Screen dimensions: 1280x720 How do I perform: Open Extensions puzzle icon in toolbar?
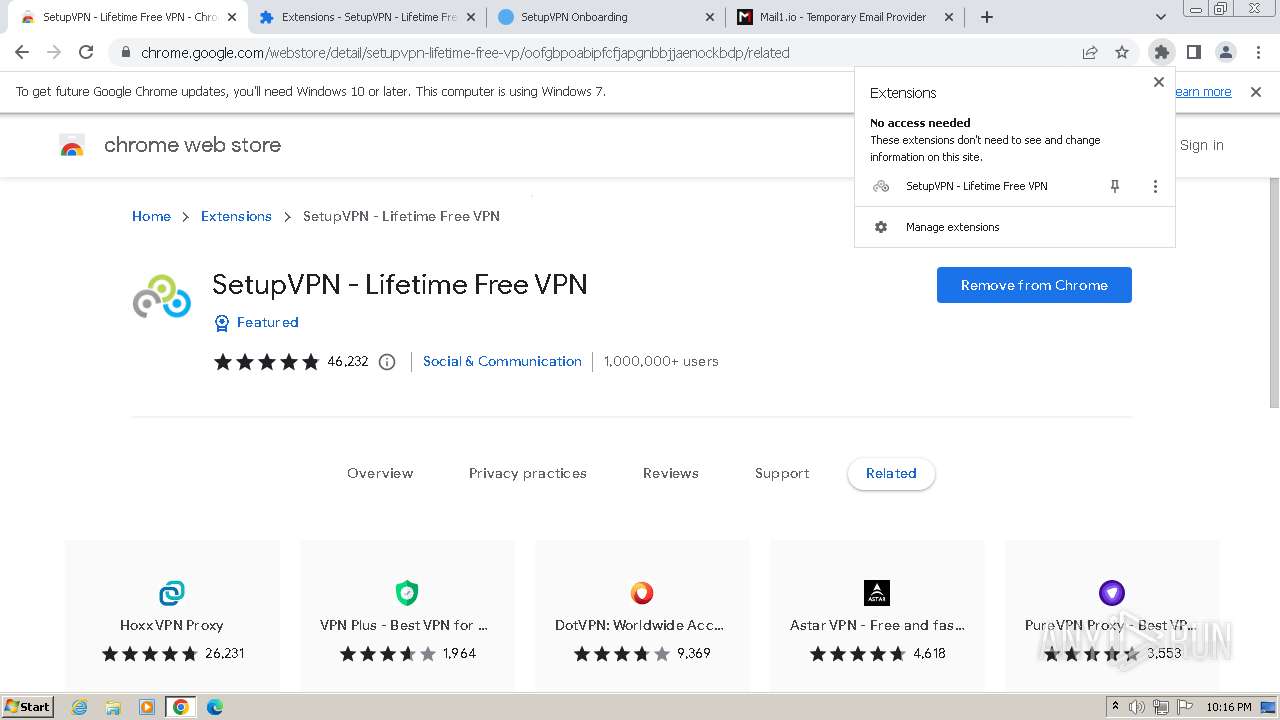coord(1161,52)
